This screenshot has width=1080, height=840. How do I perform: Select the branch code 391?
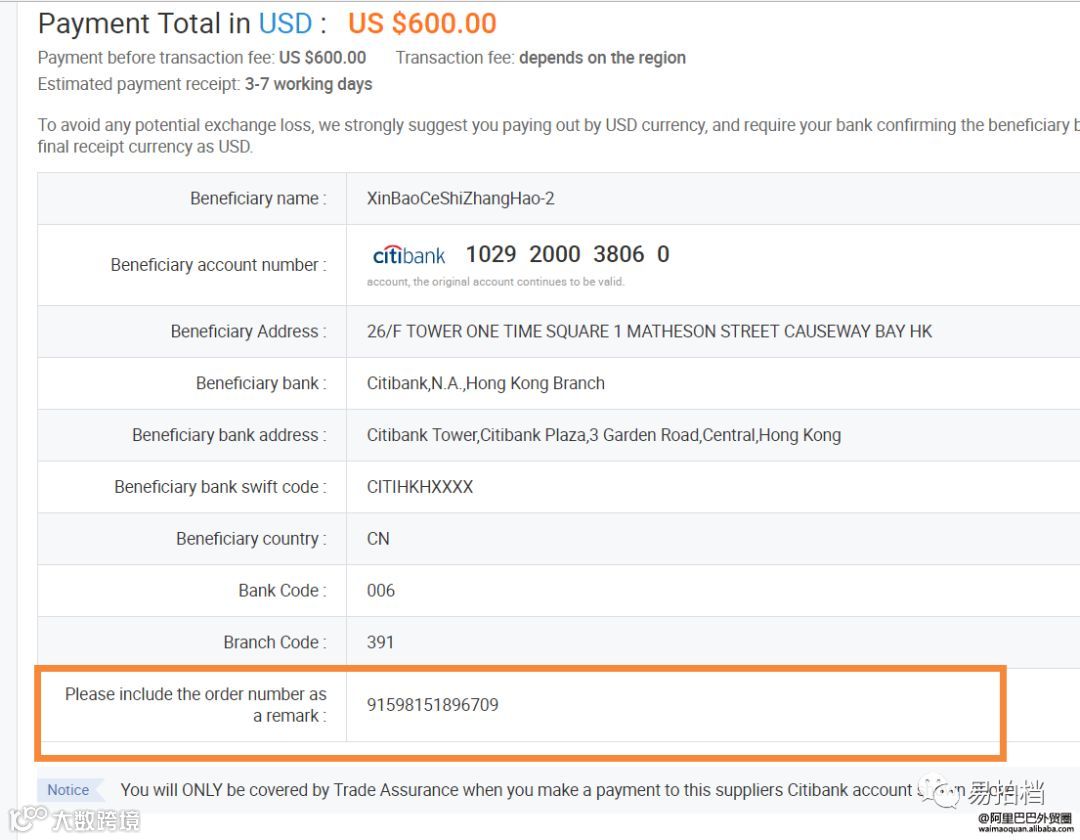(380, 642)
